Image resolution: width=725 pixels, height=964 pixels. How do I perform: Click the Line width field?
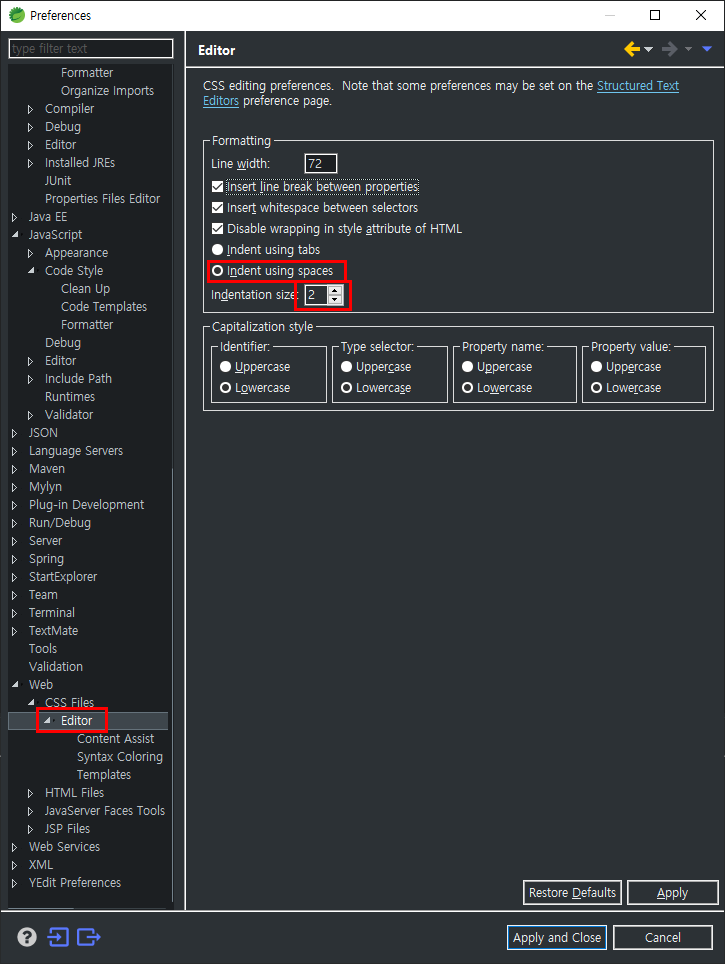tap(320, 164)
